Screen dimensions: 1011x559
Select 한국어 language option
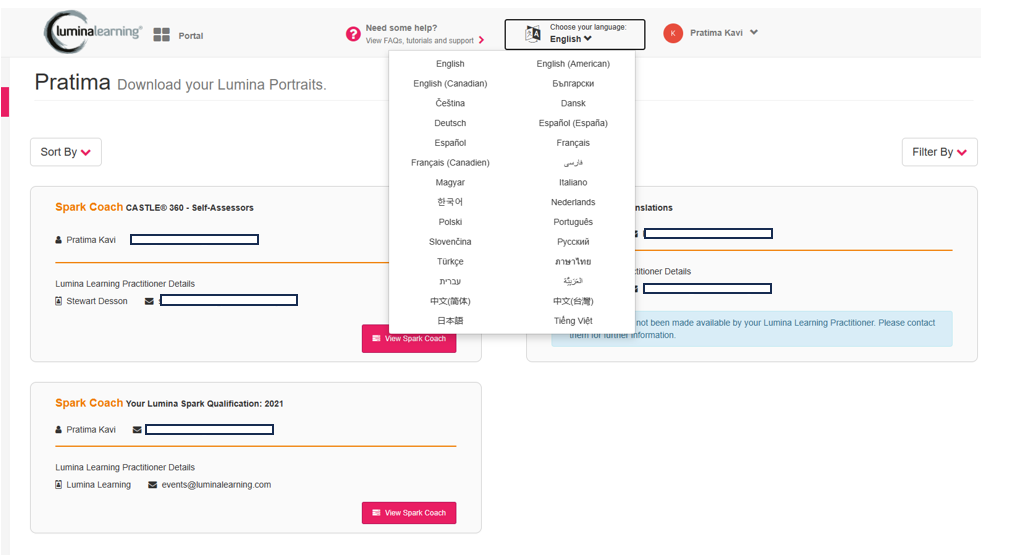pyautogui.click(x=450, y=202)
